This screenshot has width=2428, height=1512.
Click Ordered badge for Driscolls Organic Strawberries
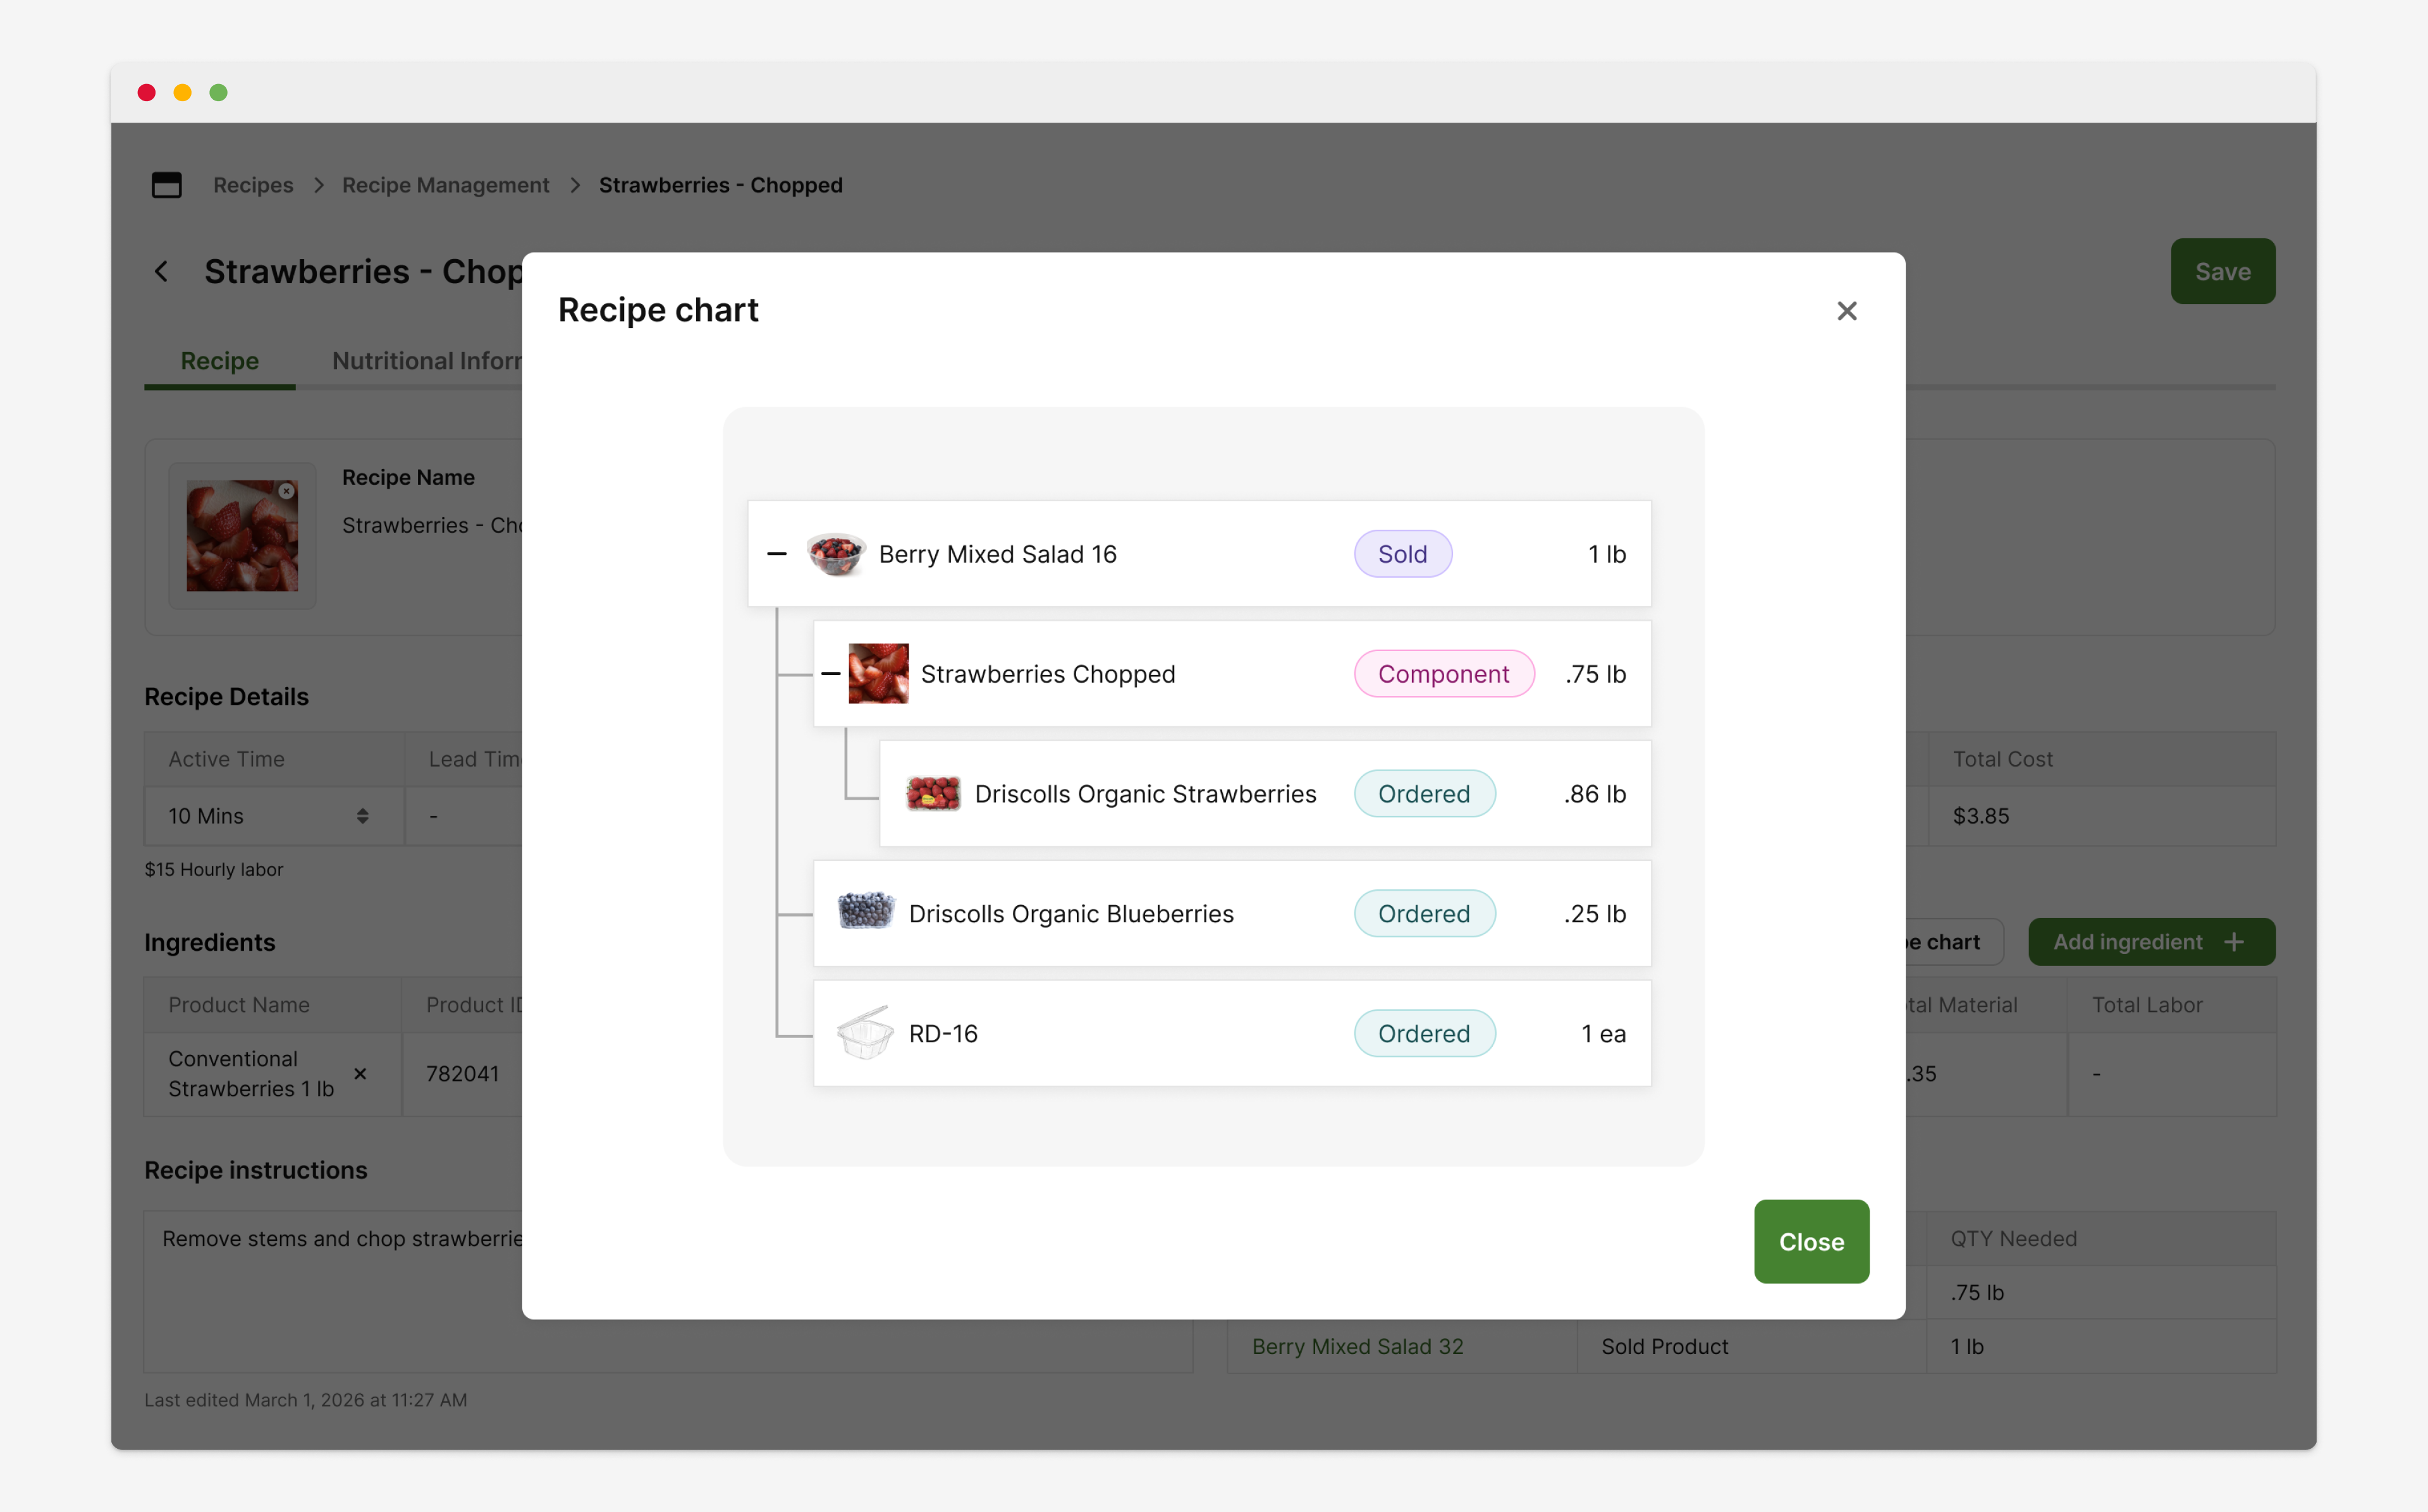(1424, 794)
